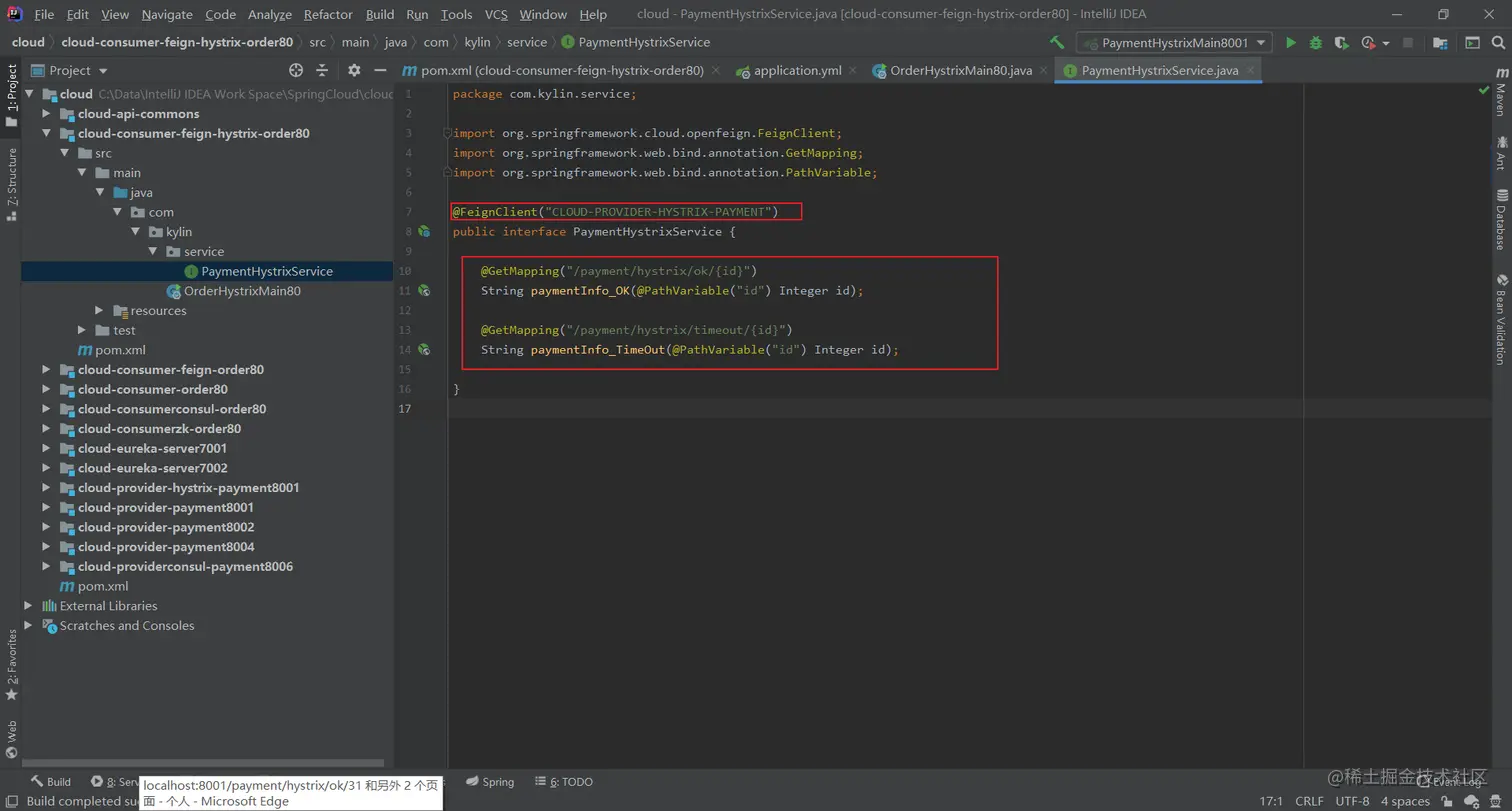Open Project panel settings gear
Image resolution: width=1512 pixels, height=811 pixels.
tap(354, 70)
